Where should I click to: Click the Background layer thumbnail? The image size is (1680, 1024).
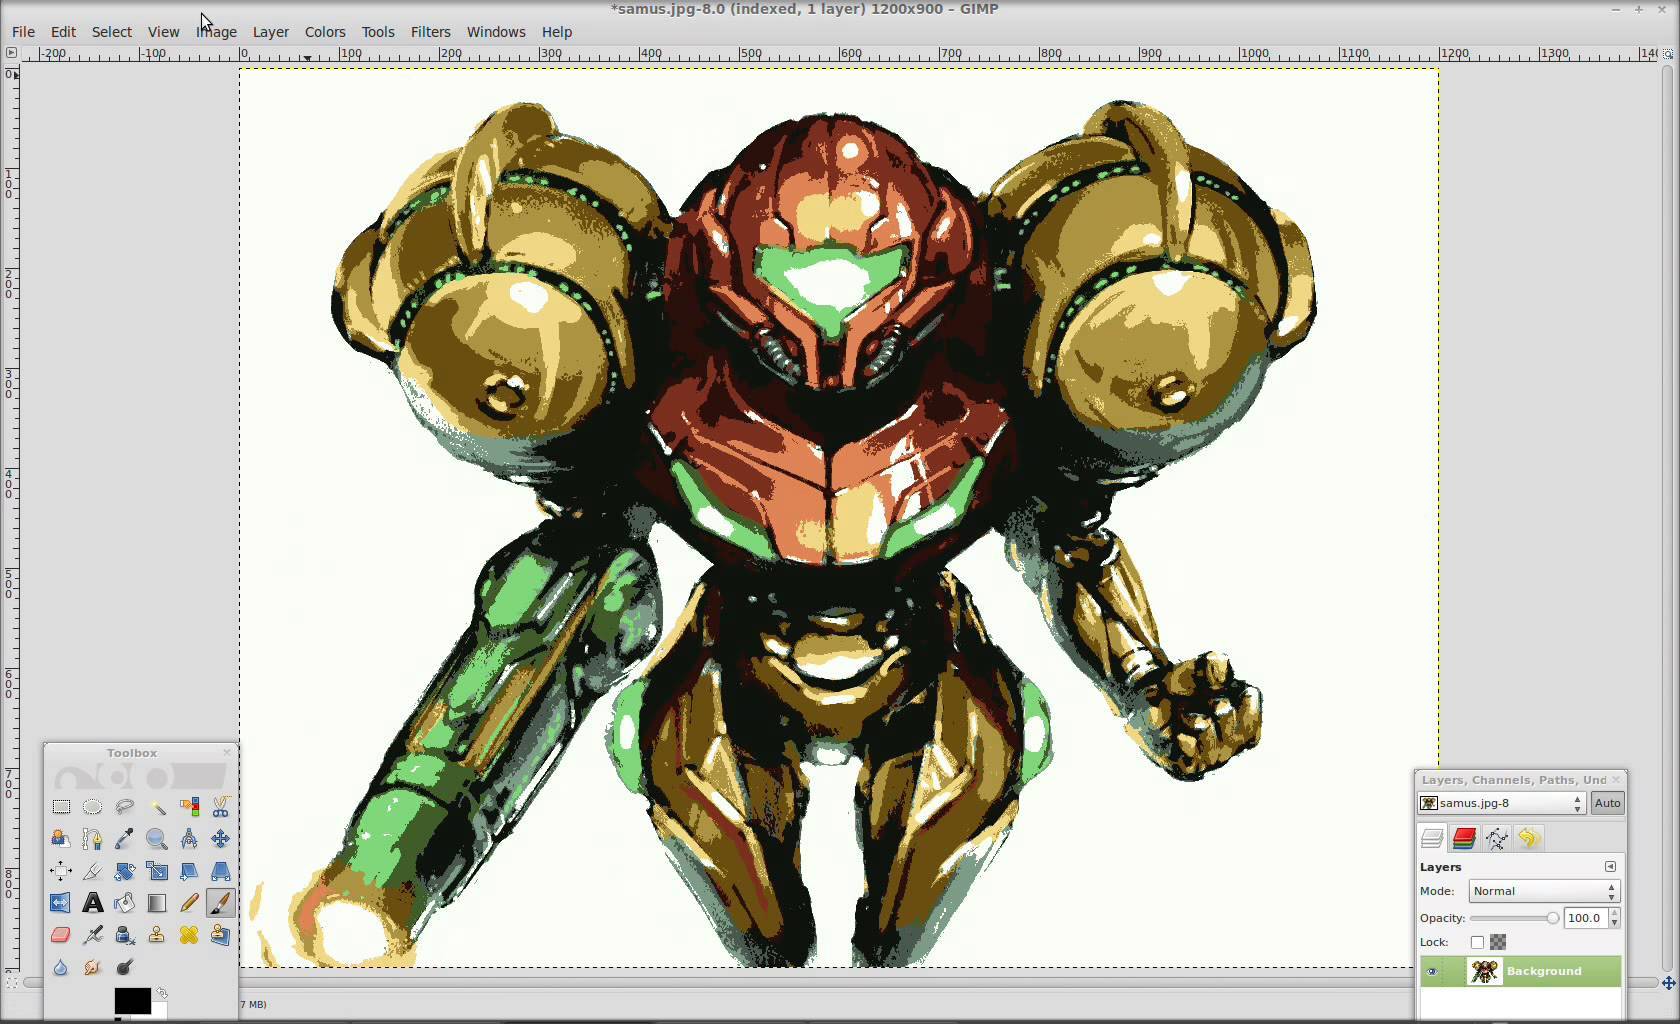tap(1484, 971)
